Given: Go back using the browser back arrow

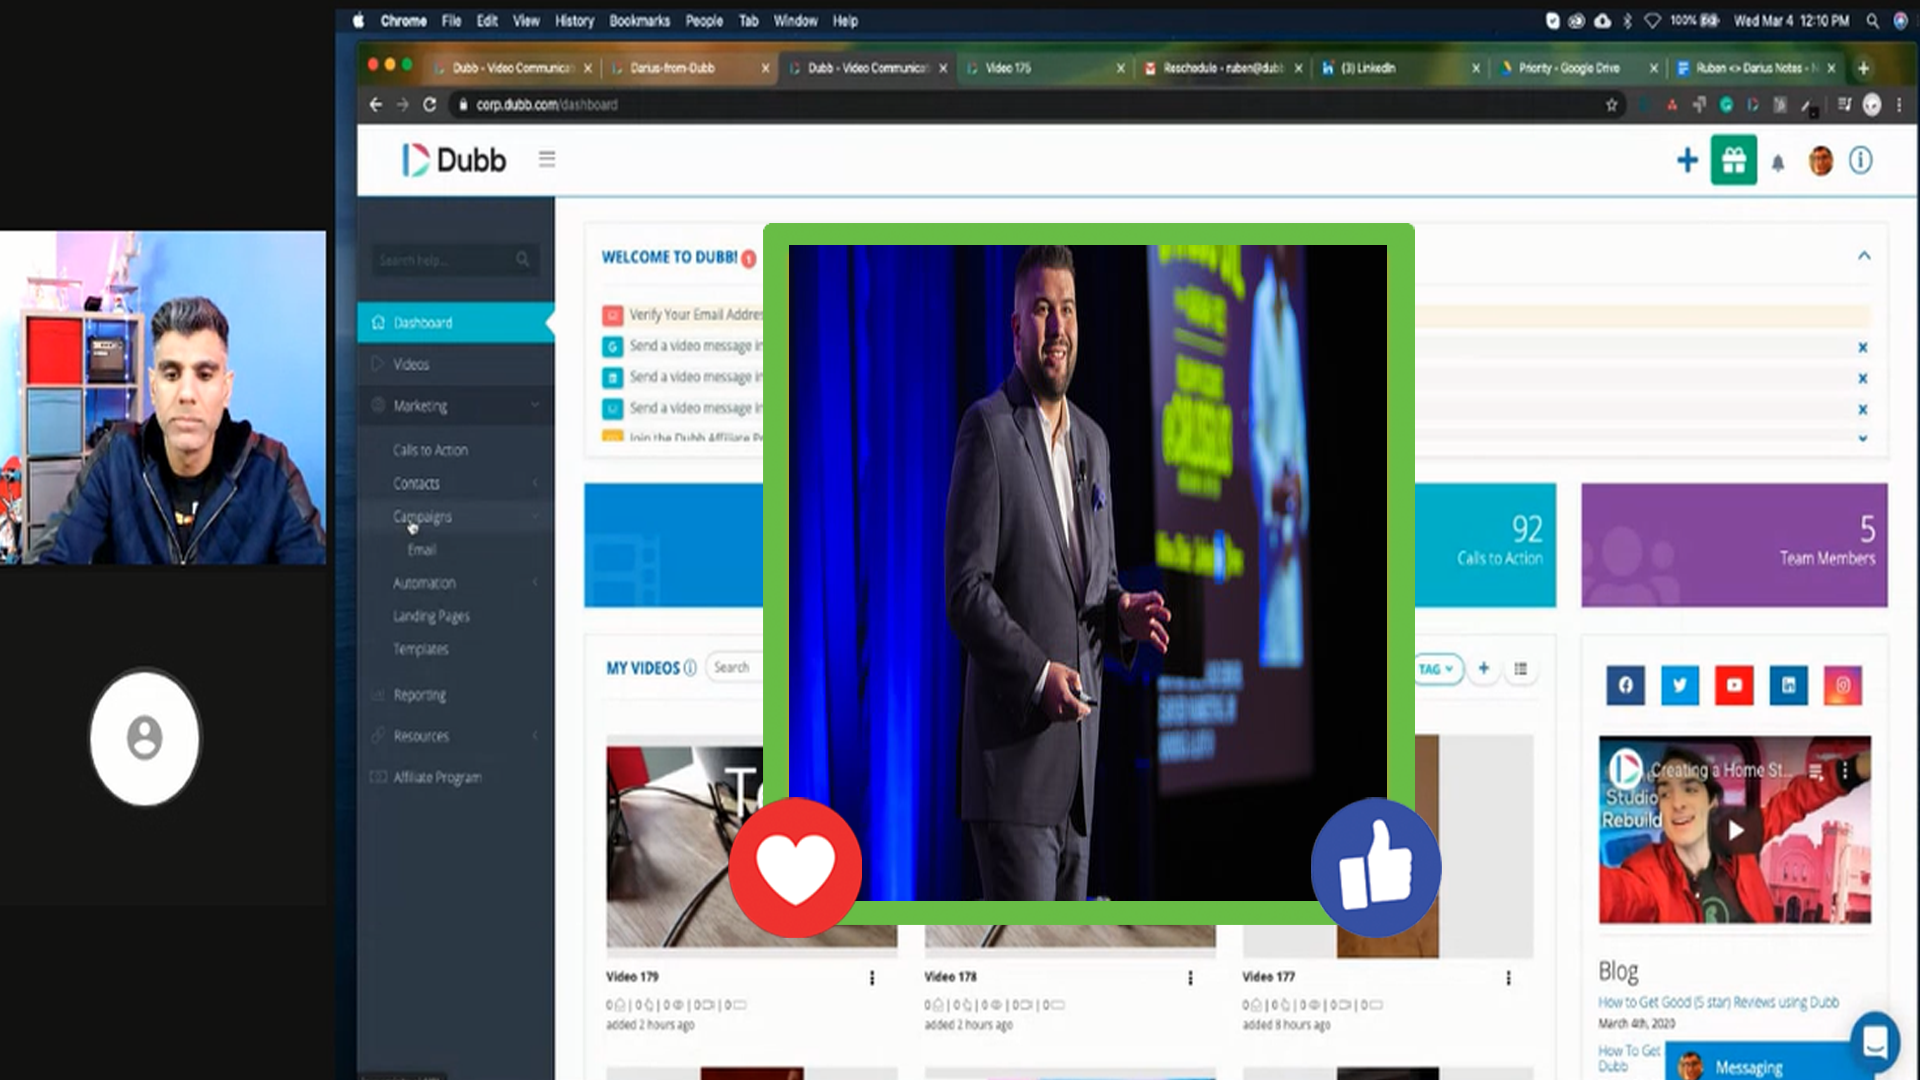Looking at the screenshot, I should point(376,104).
